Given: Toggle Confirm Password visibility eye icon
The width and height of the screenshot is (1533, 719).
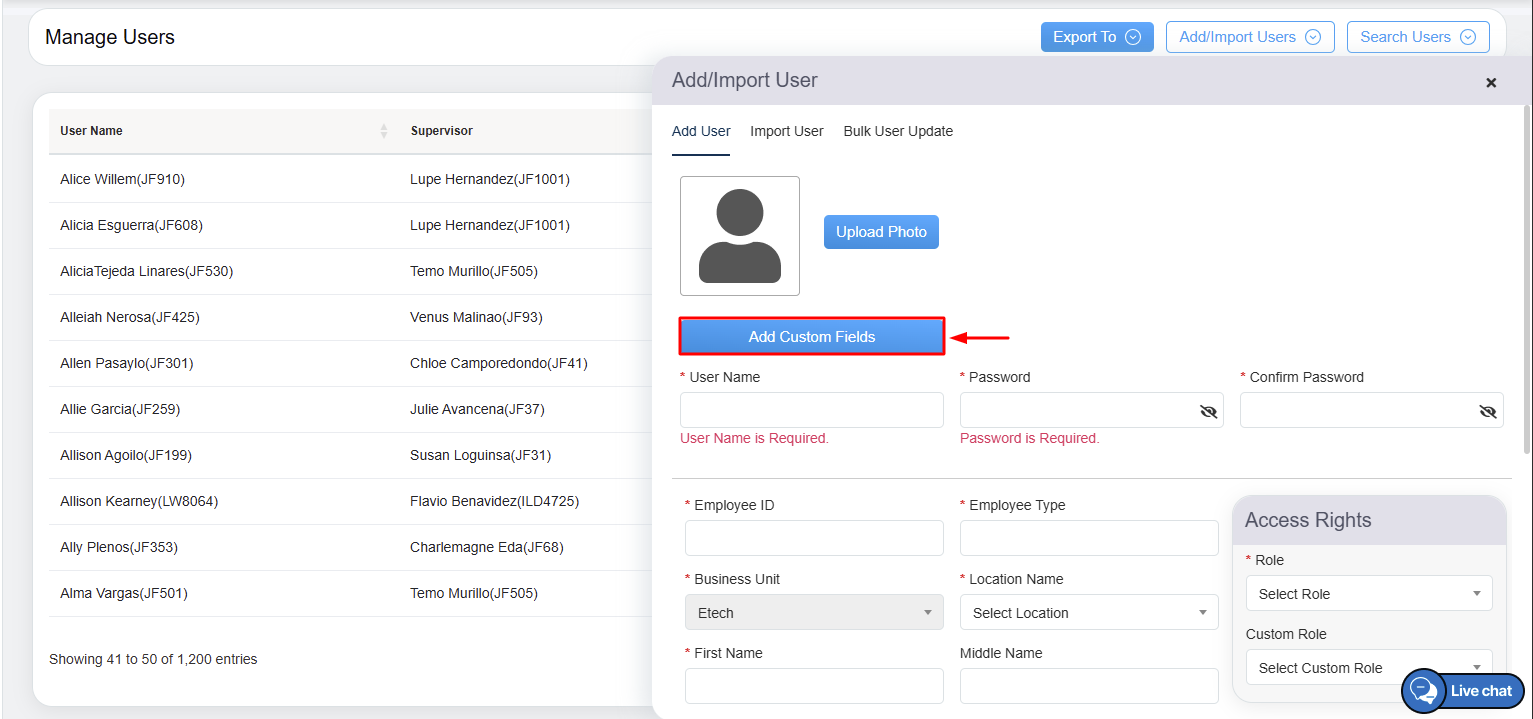Looking at the screenshot, I should 1487,411.
